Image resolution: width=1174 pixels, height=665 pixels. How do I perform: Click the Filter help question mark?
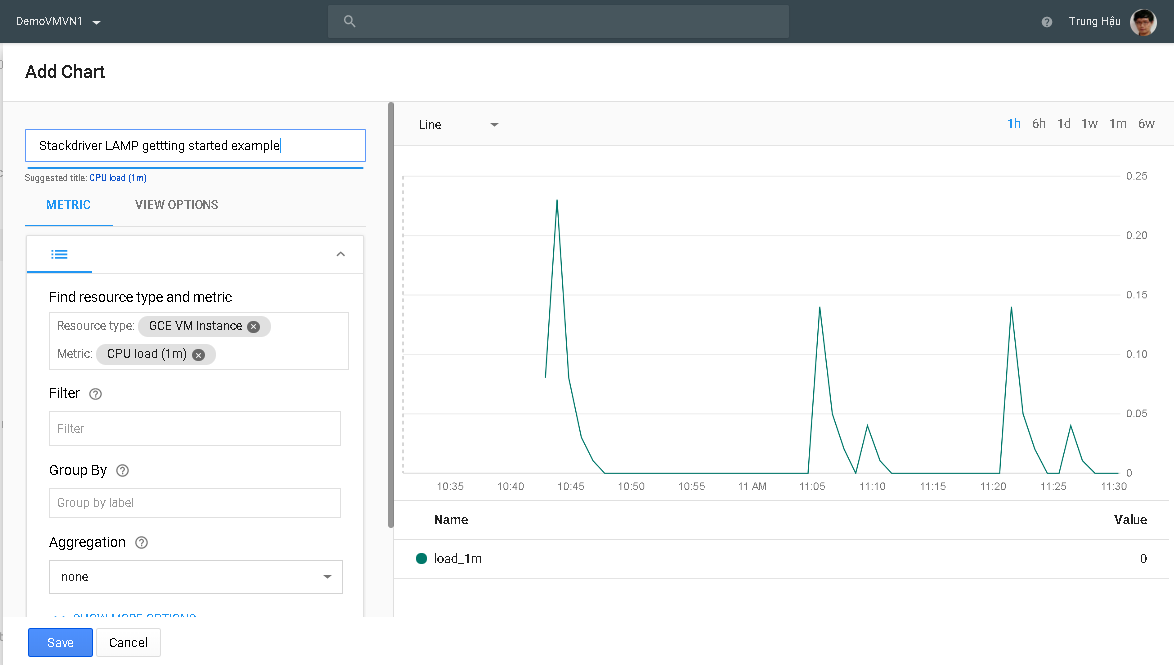pos(94,393)
